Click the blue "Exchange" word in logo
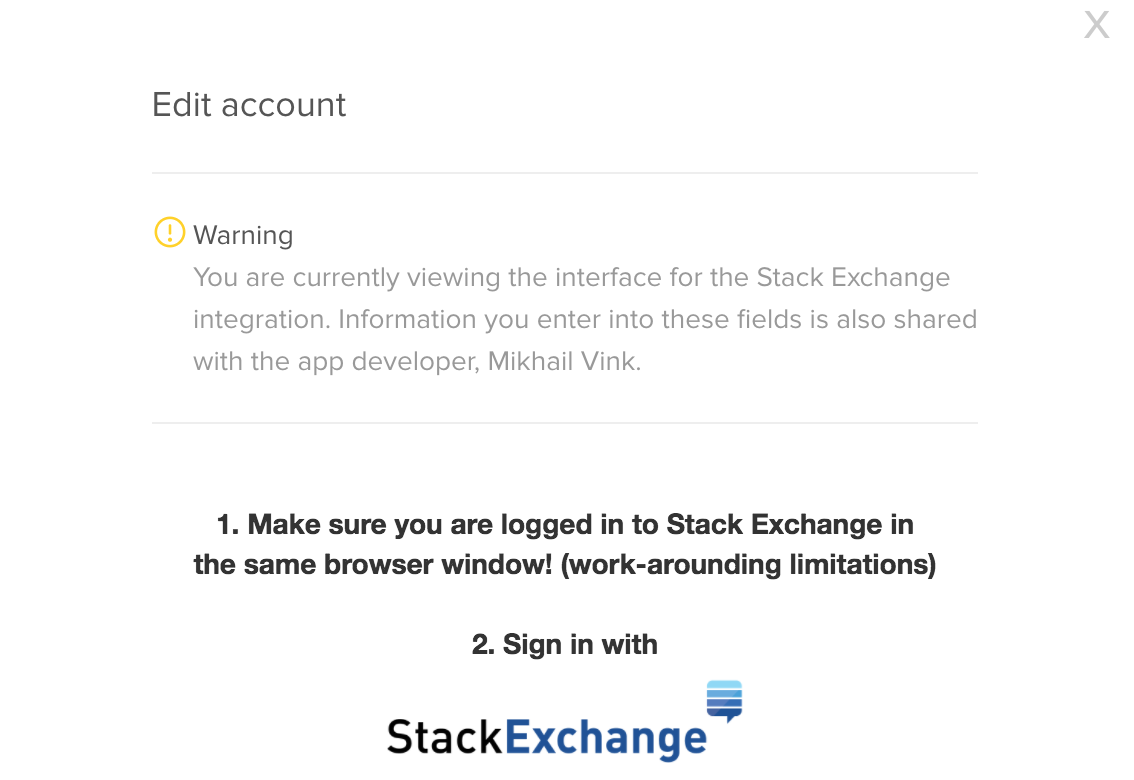This screenshot has width=1134, height=780. click(x=606, y=740)
